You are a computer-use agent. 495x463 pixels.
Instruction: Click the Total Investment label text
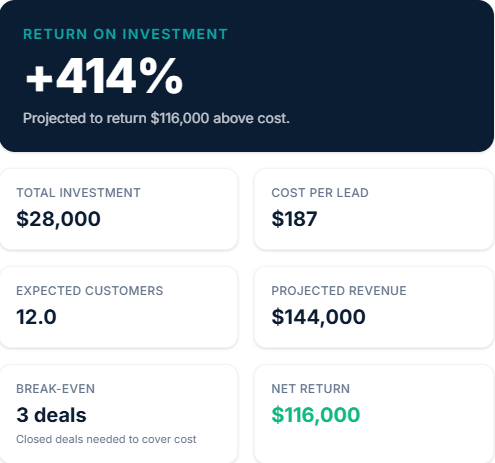coord(78,193)
